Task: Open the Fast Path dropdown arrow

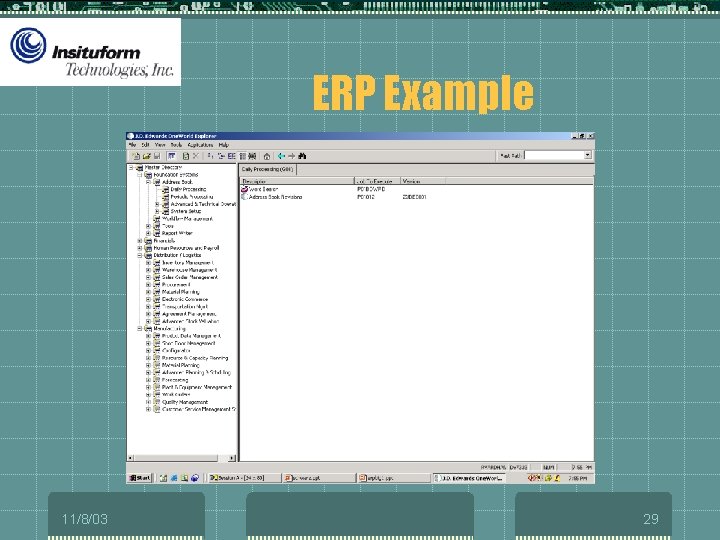Action: click(x=588, y=155)
